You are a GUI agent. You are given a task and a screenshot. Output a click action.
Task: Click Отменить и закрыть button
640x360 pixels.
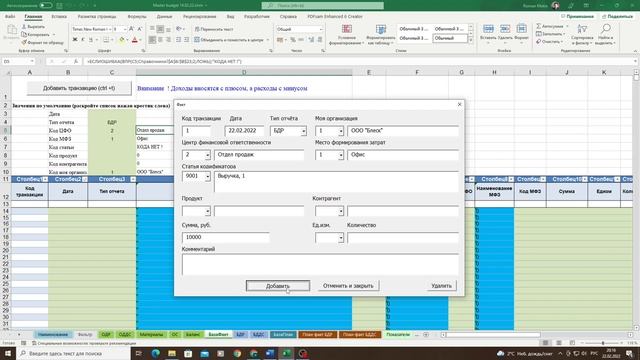348,286
